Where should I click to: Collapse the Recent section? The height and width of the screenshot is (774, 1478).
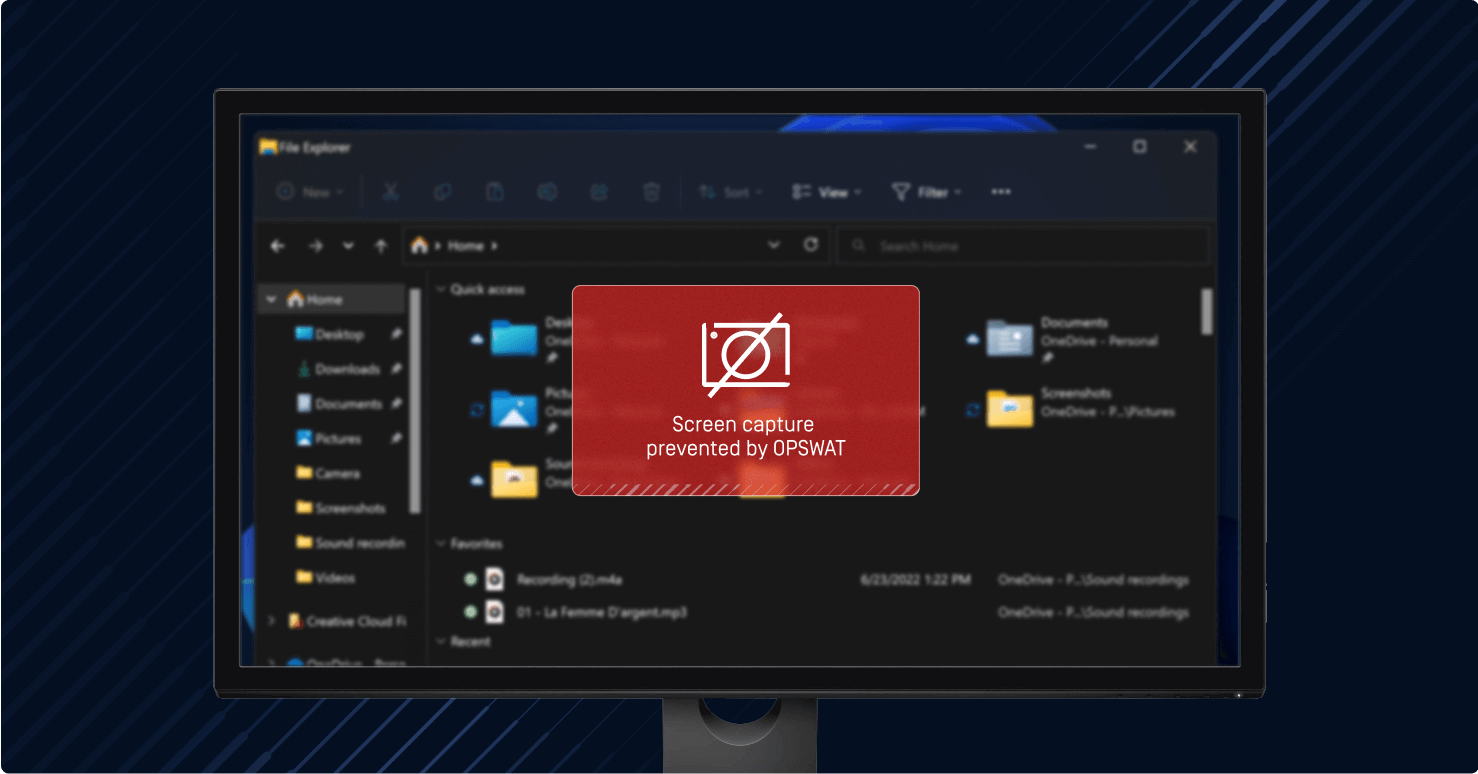[x=441, y=642]
